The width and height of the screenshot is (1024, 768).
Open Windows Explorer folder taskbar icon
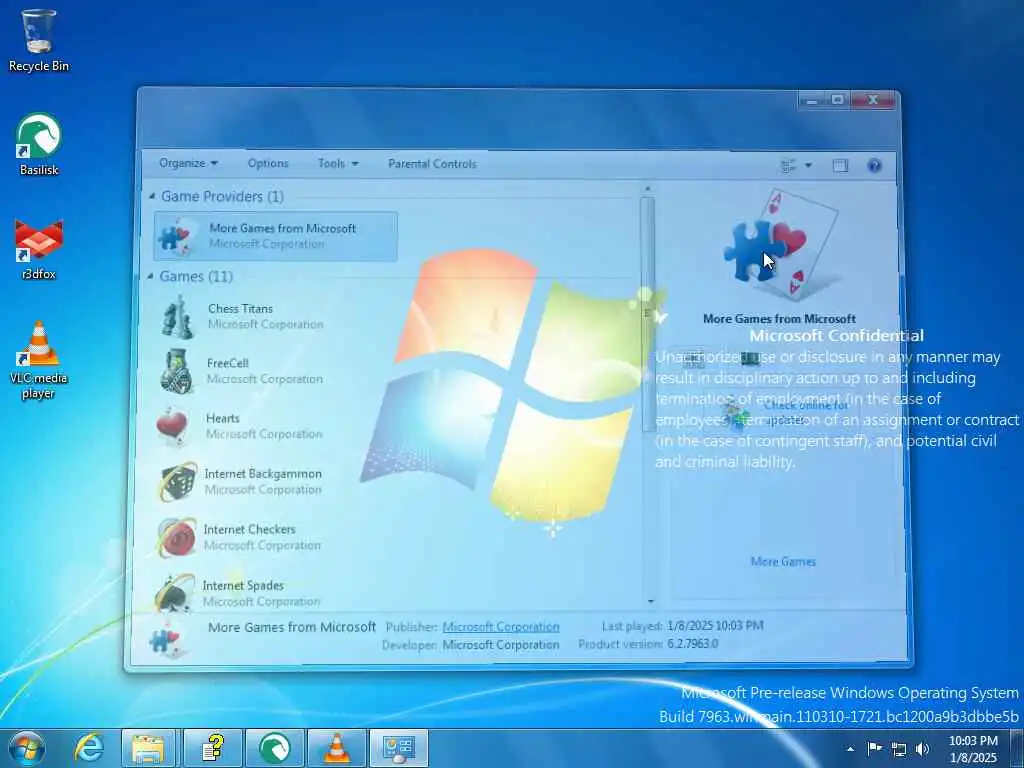[148, 748]
